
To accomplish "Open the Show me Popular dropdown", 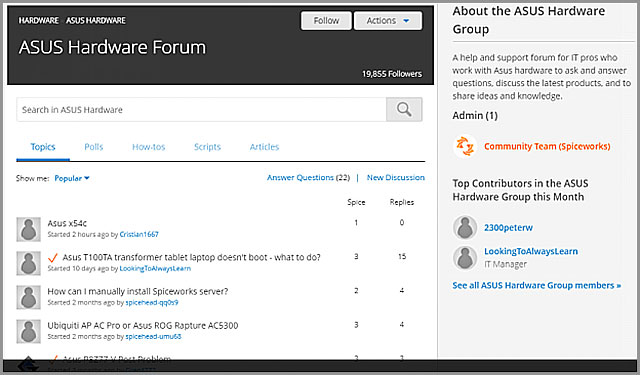I will pyautogui.click(x=72, y=178).
